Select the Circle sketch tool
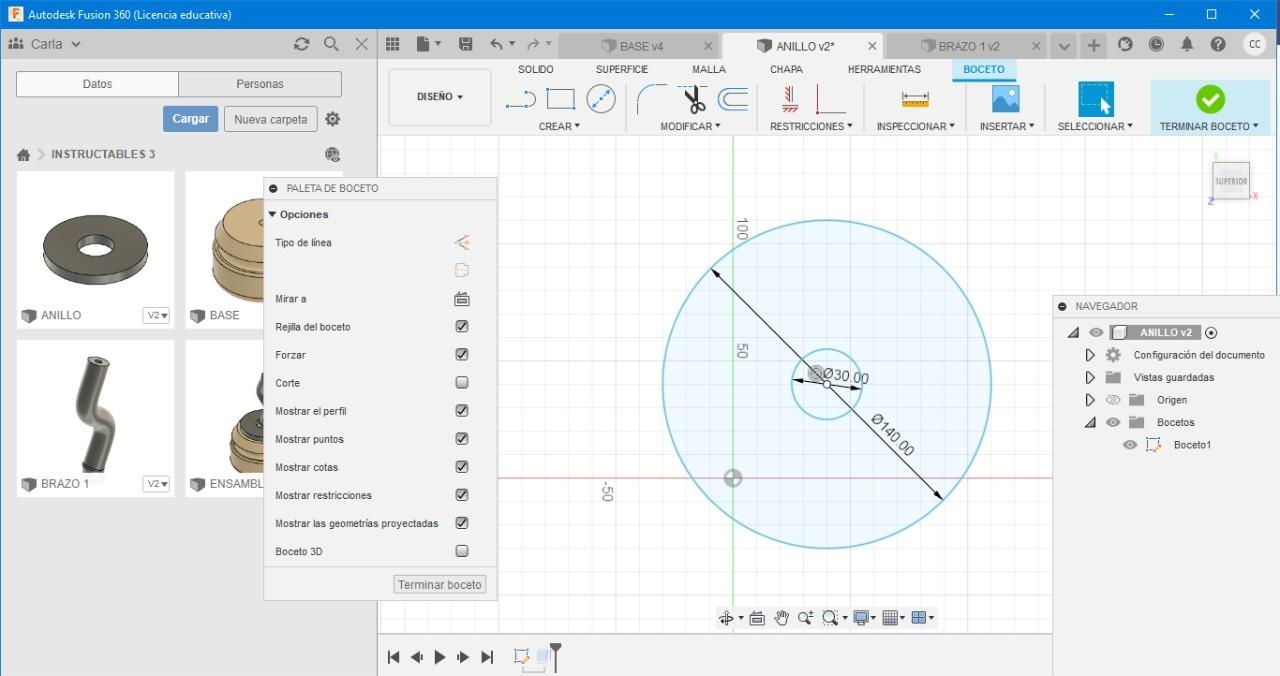This screenshot has width=1280, height=676. 601,99
